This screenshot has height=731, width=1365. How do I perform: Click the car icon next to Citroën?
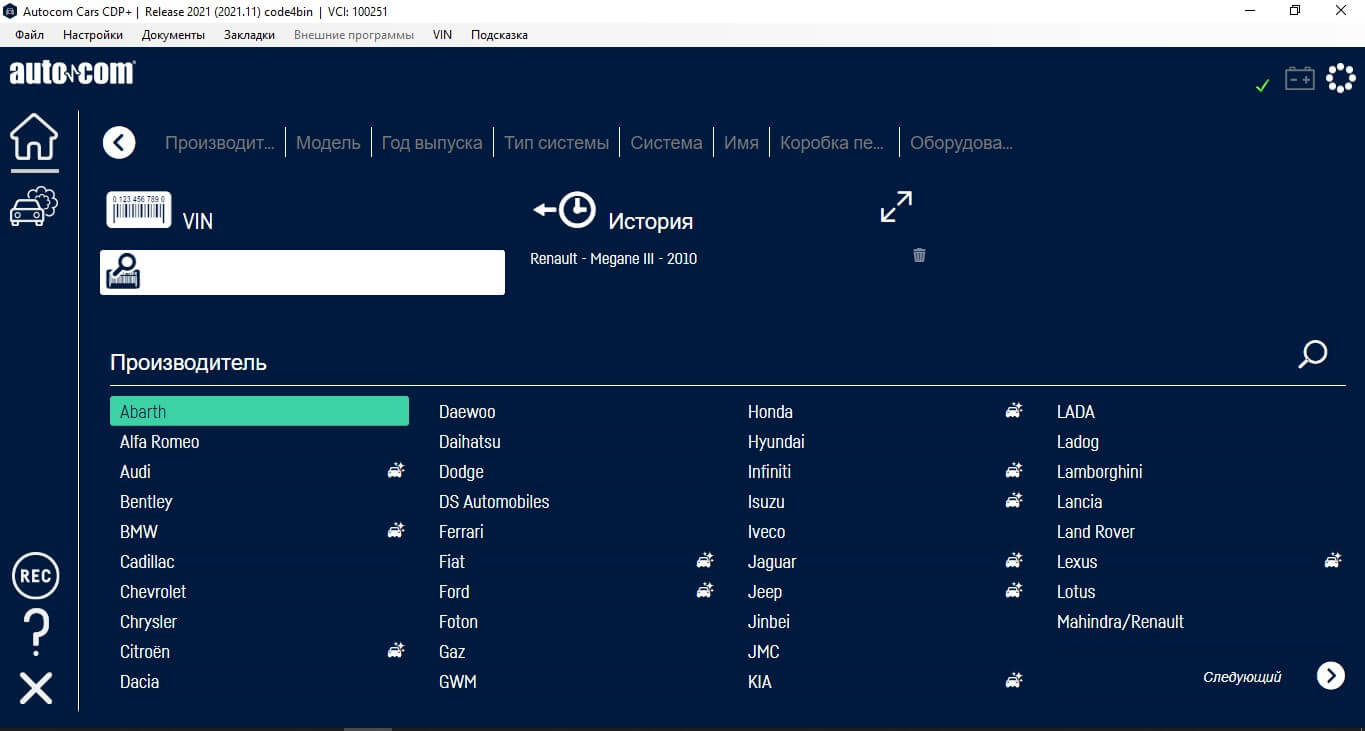point(396,650)
